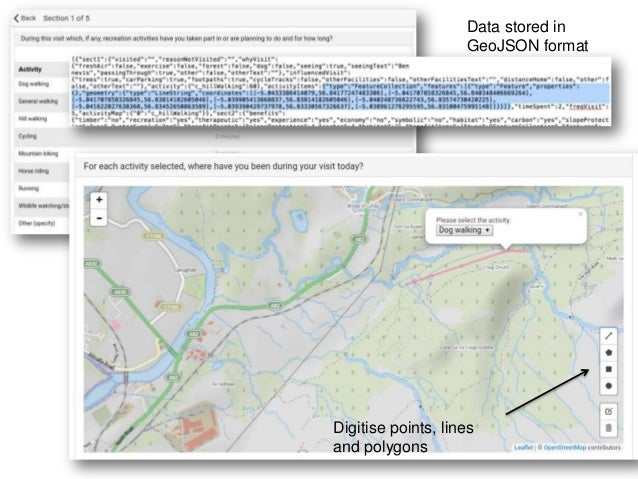Close the activity selection popup

click(581, 214)
